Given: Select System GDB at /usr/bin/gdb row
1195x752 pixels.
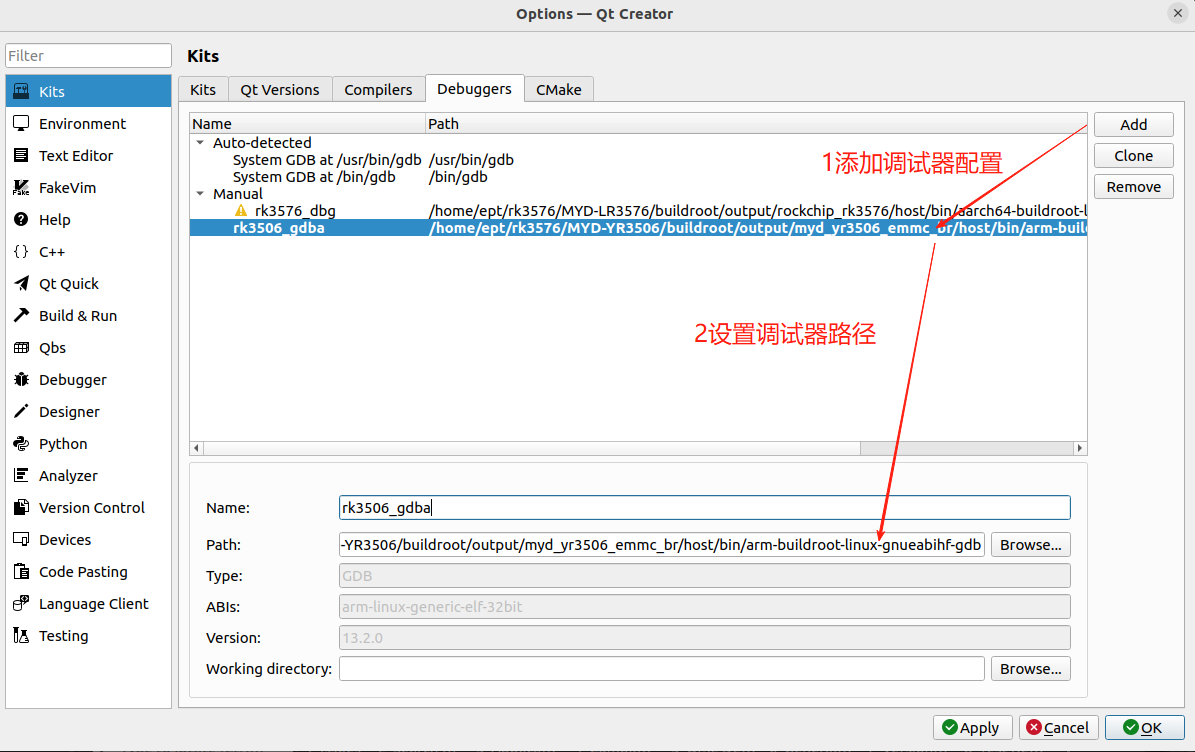Looking at the screenshot, I should tap(638, 160).
